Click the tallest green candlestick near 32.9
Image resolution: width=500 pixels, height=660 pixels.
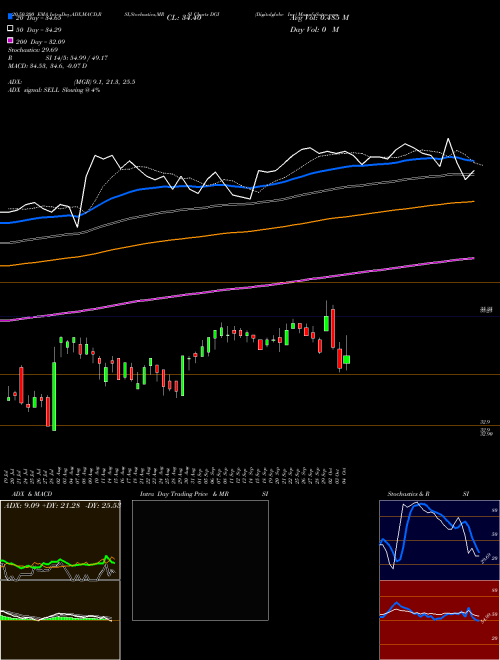click(x=54, y=396)
